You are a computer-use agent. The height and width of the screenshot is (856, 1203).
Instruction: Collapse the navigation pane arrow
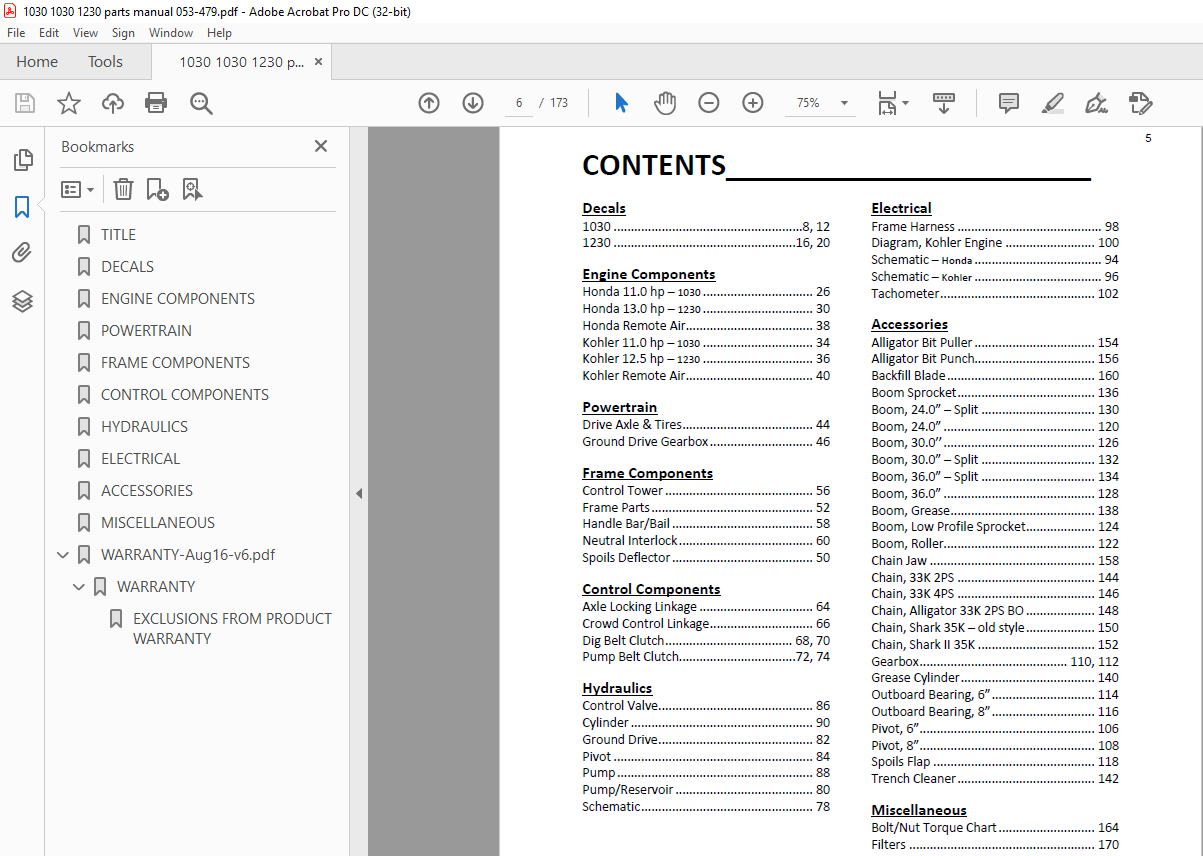click(x=358, y=493)
